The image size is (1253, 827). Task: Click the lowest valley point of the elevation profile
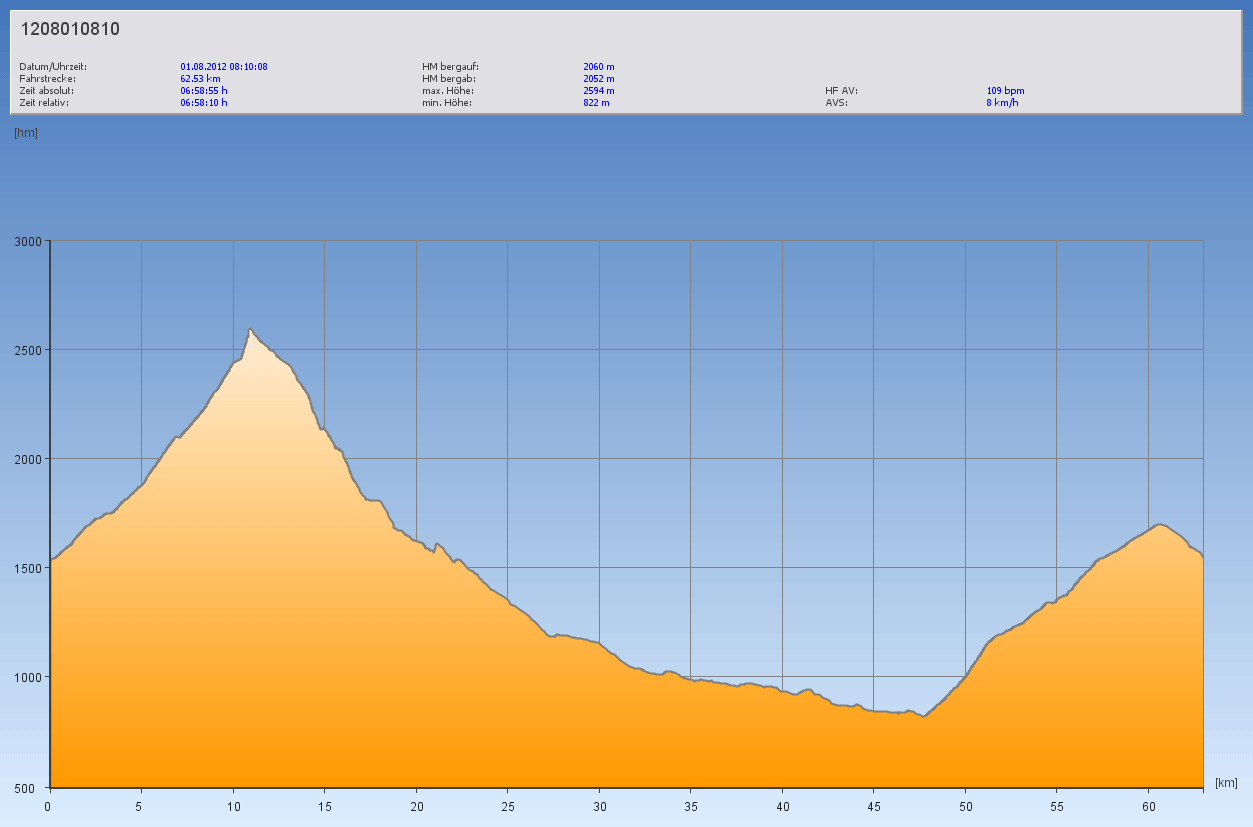(925, 716)
